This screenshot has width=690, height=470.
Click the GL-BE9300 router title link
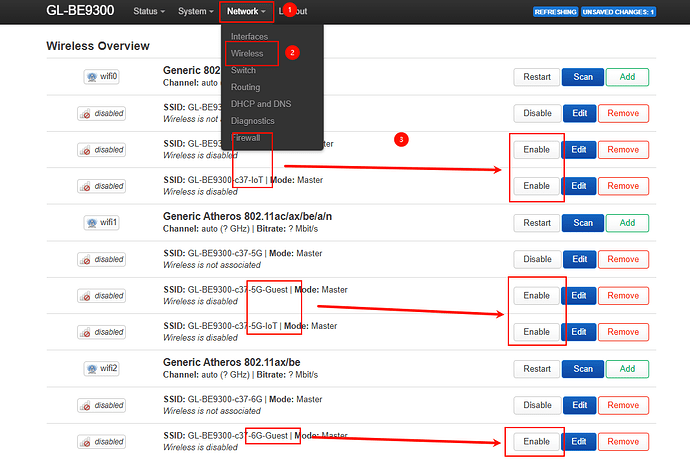click(82, 12)
